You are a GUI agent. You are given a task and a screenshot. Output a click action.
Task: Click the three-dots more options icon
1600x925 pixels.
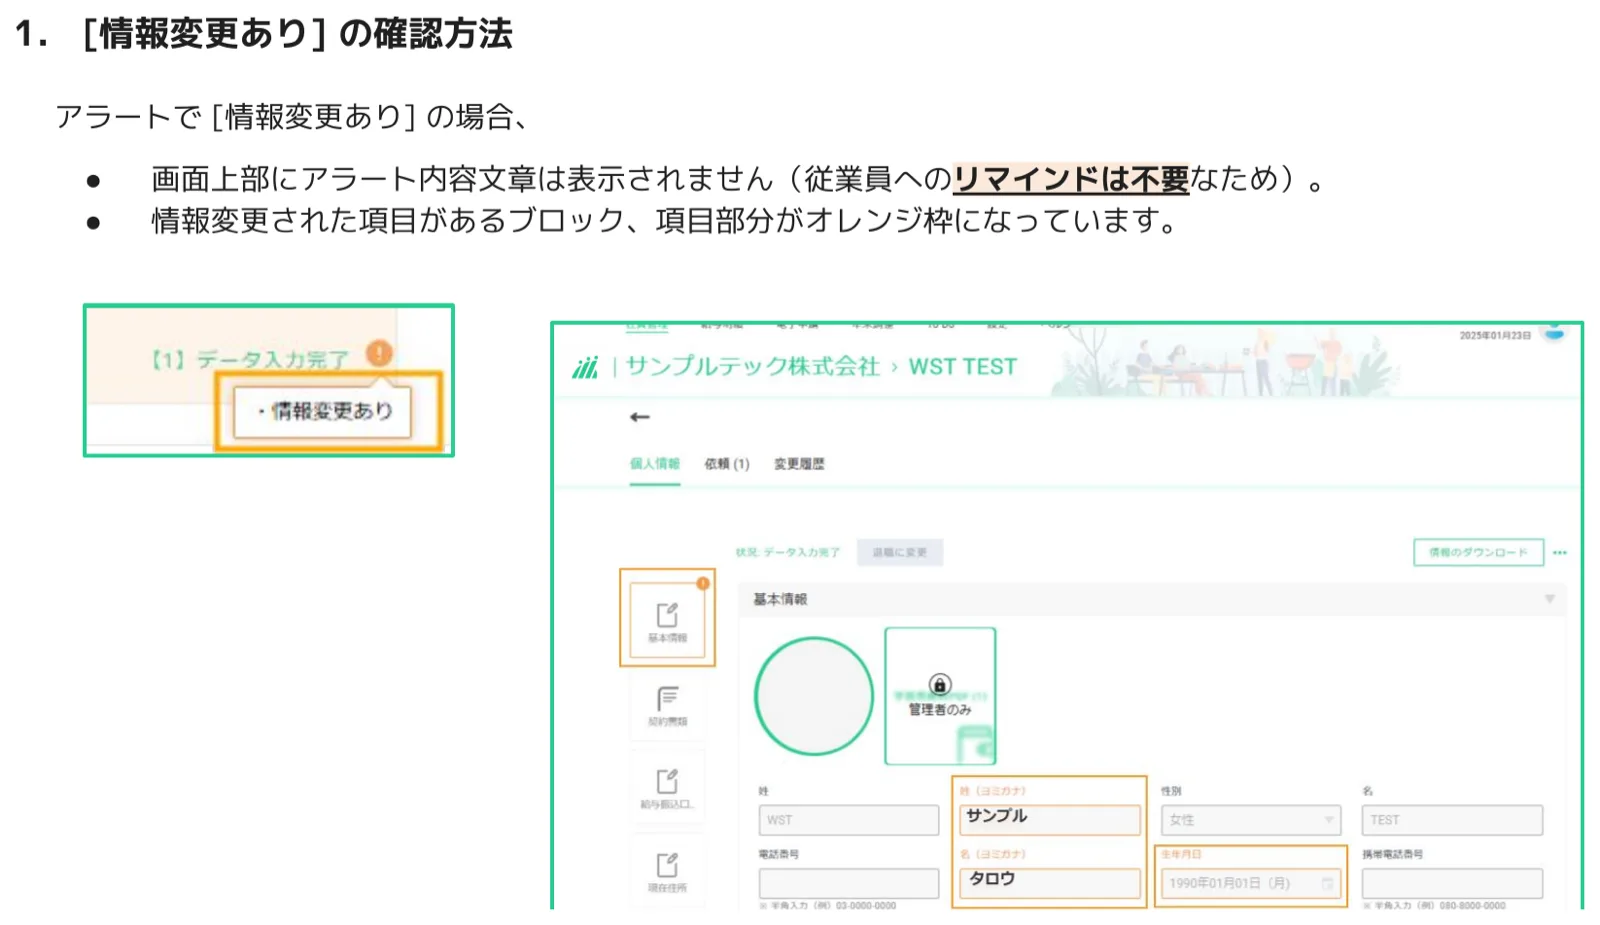(x=1560, y=552)
